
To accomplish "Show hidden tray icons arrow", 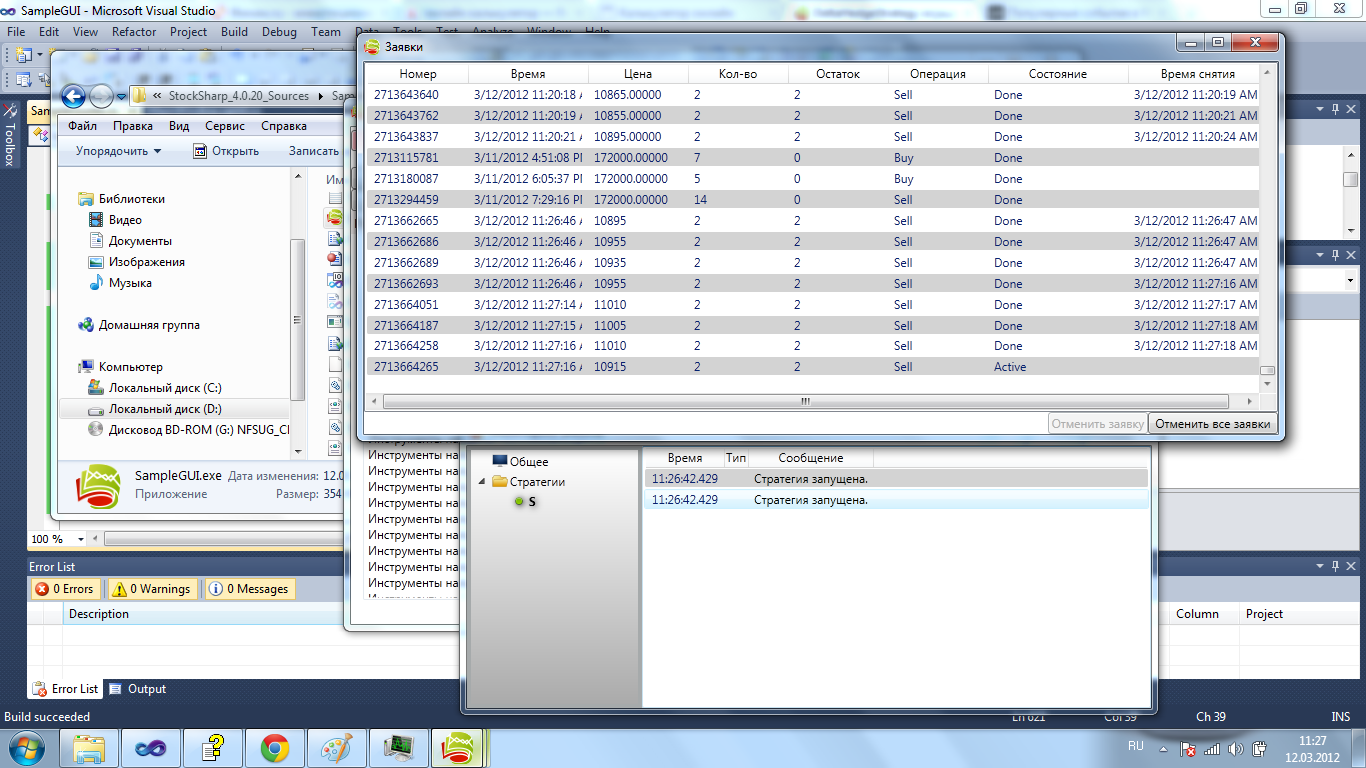I will [x=1165, y=748].
